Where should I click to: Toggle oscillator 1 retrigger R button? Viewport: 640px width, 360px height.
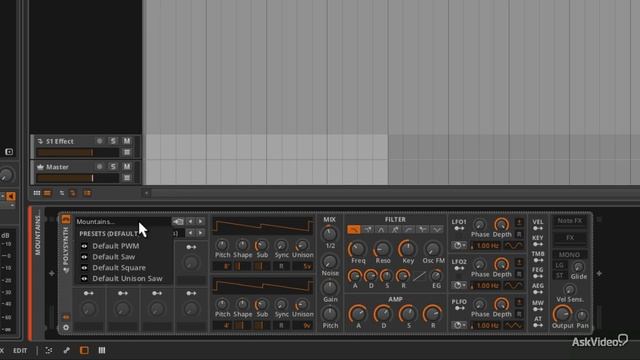[x=281, y=266]
